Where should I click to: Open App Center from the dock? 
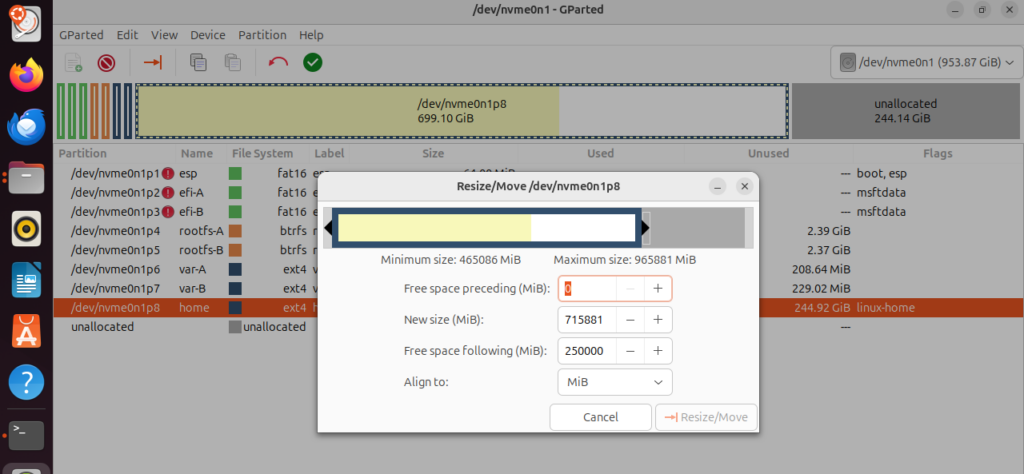click(x=26, y=331)
